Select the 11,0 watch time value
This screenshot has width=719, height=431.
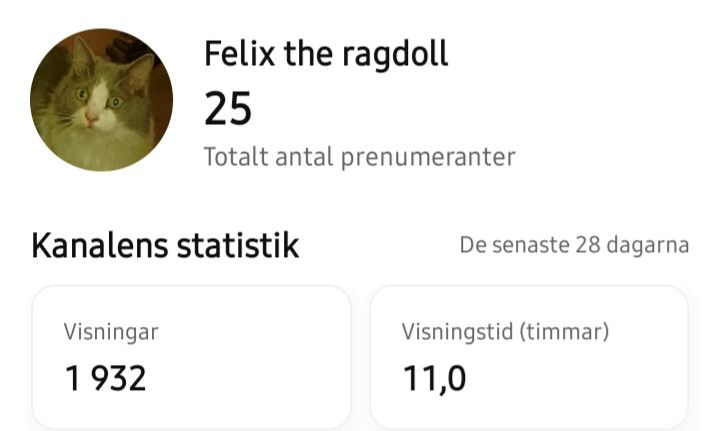434,378
